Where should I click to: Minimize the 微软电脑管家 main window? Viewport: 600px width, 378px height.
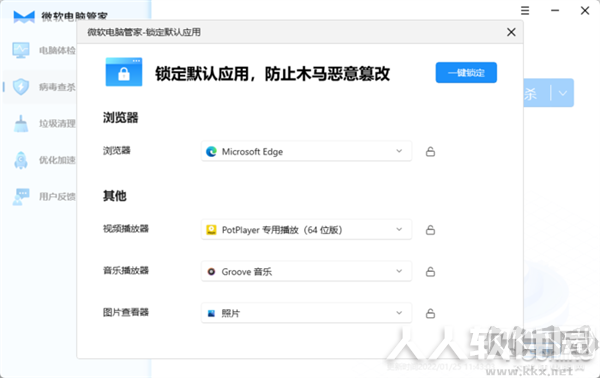tap(555, 11)
